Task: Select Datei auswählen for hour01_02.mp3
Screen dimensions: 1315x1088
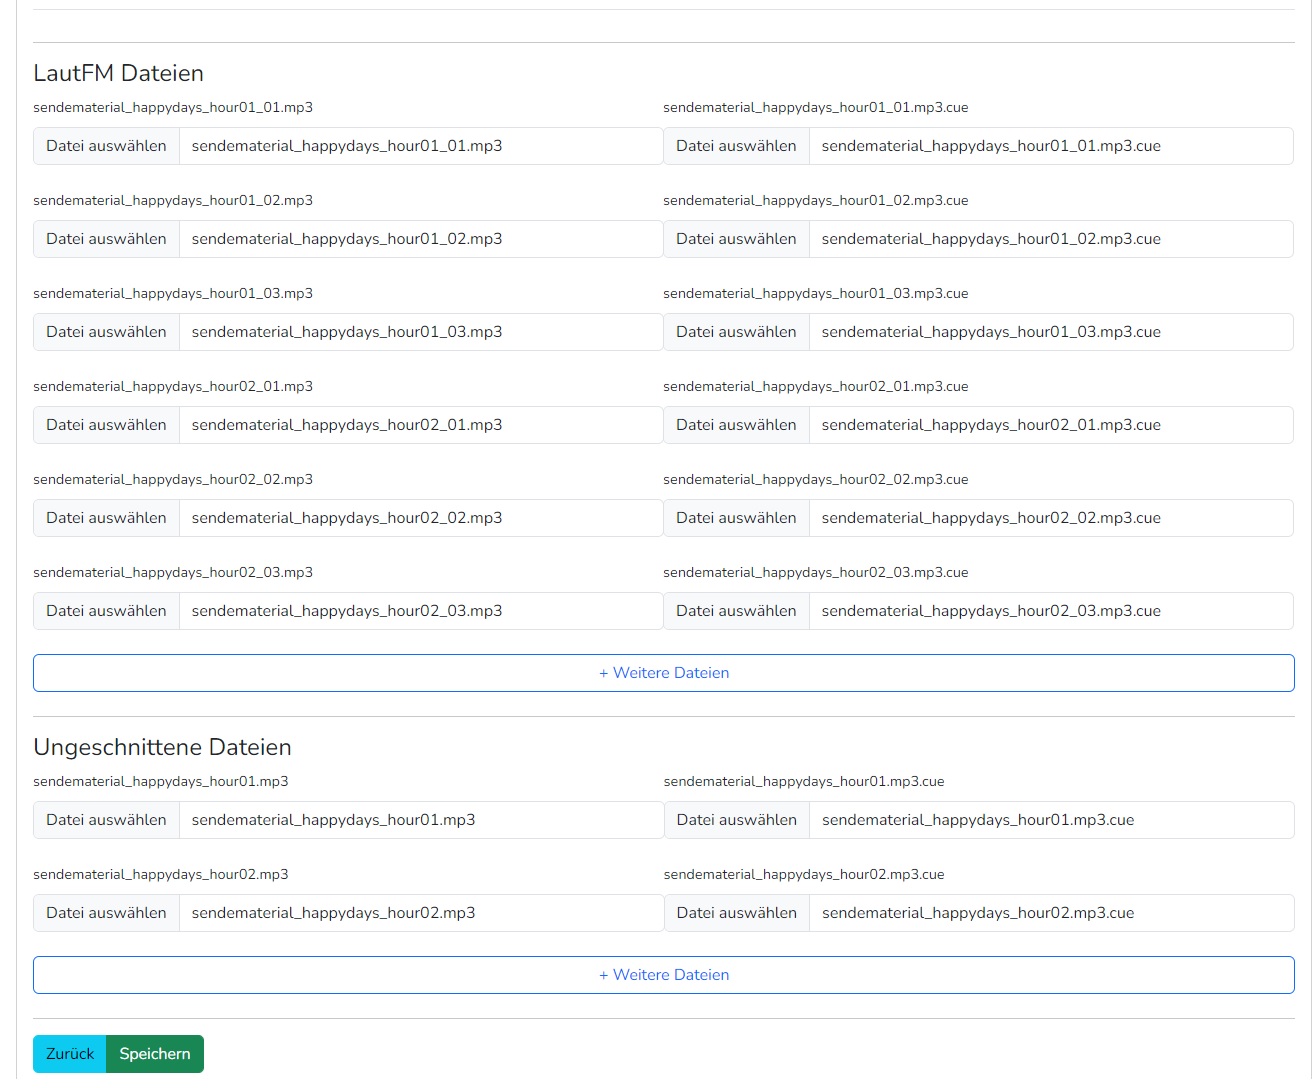Action: tap(106, 239)
